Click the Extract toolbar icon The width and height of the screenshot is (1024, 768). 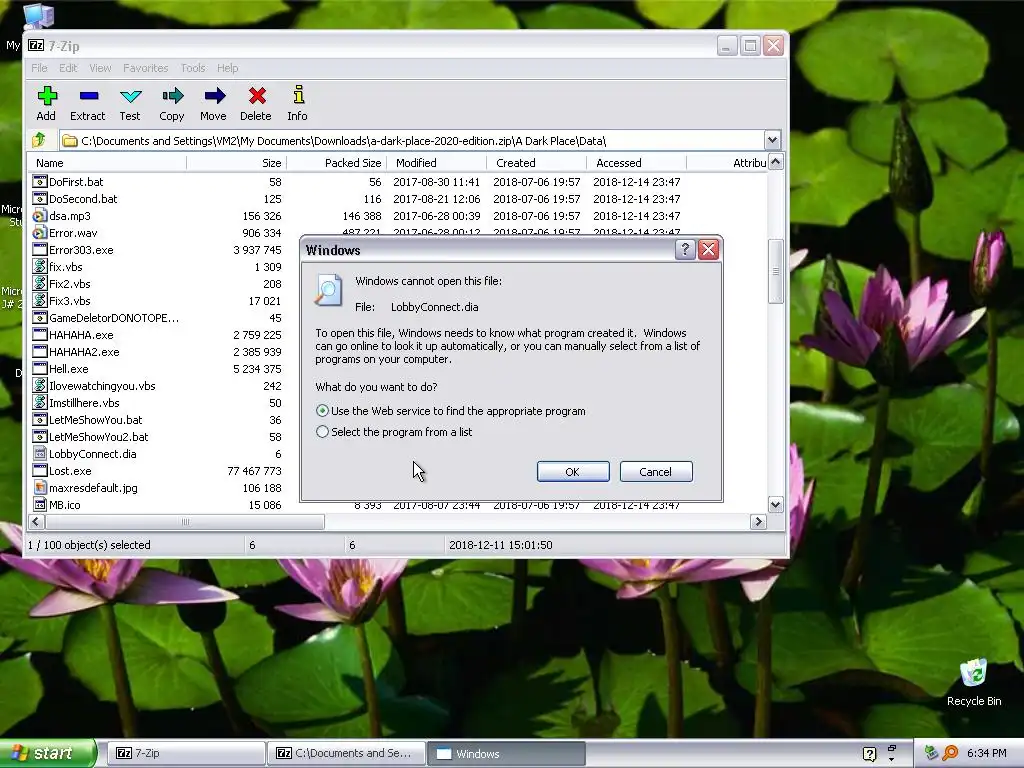click(88, 97)
